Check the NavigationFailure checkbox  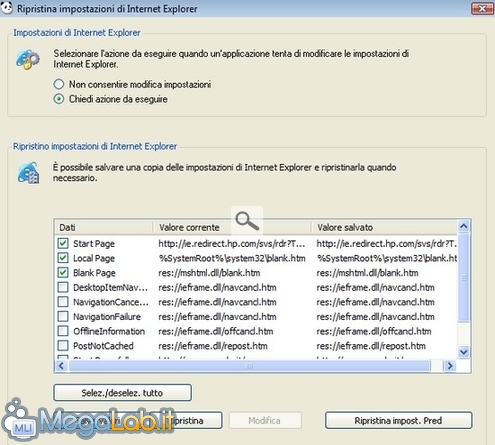[x=63, y=316]
